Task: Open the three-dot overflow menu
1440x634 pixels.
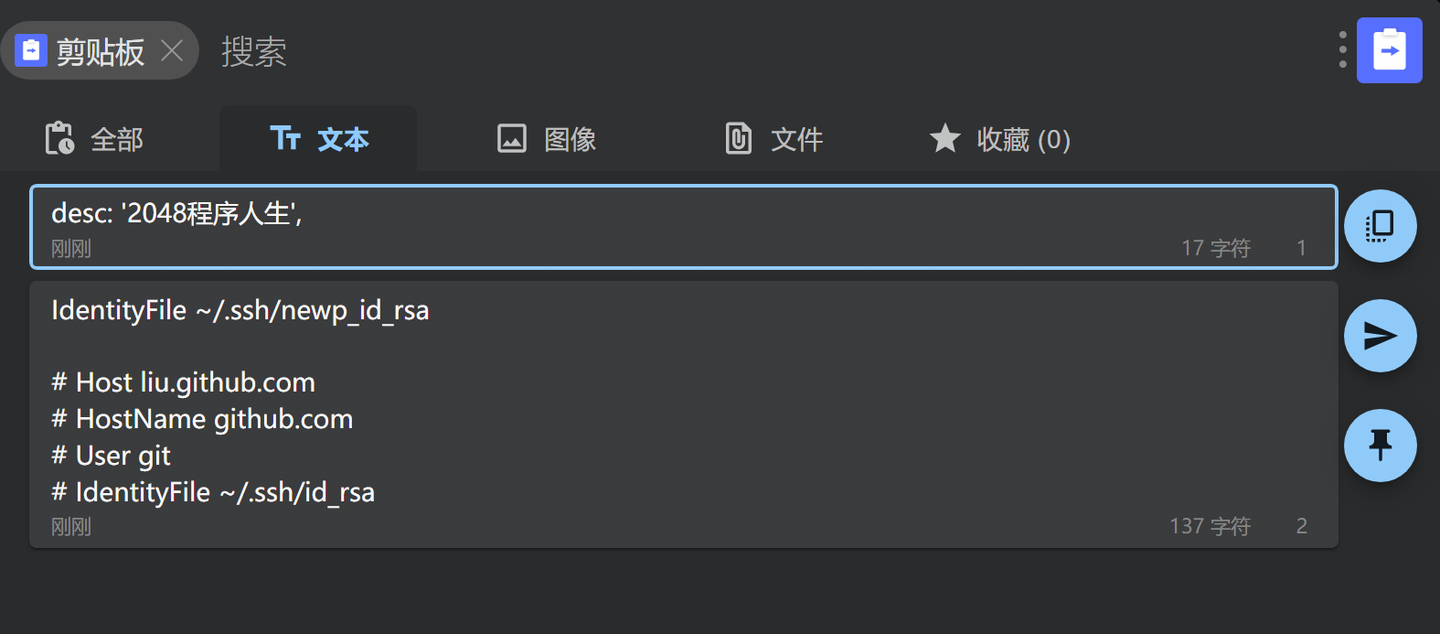Action: pos(1341,47)
